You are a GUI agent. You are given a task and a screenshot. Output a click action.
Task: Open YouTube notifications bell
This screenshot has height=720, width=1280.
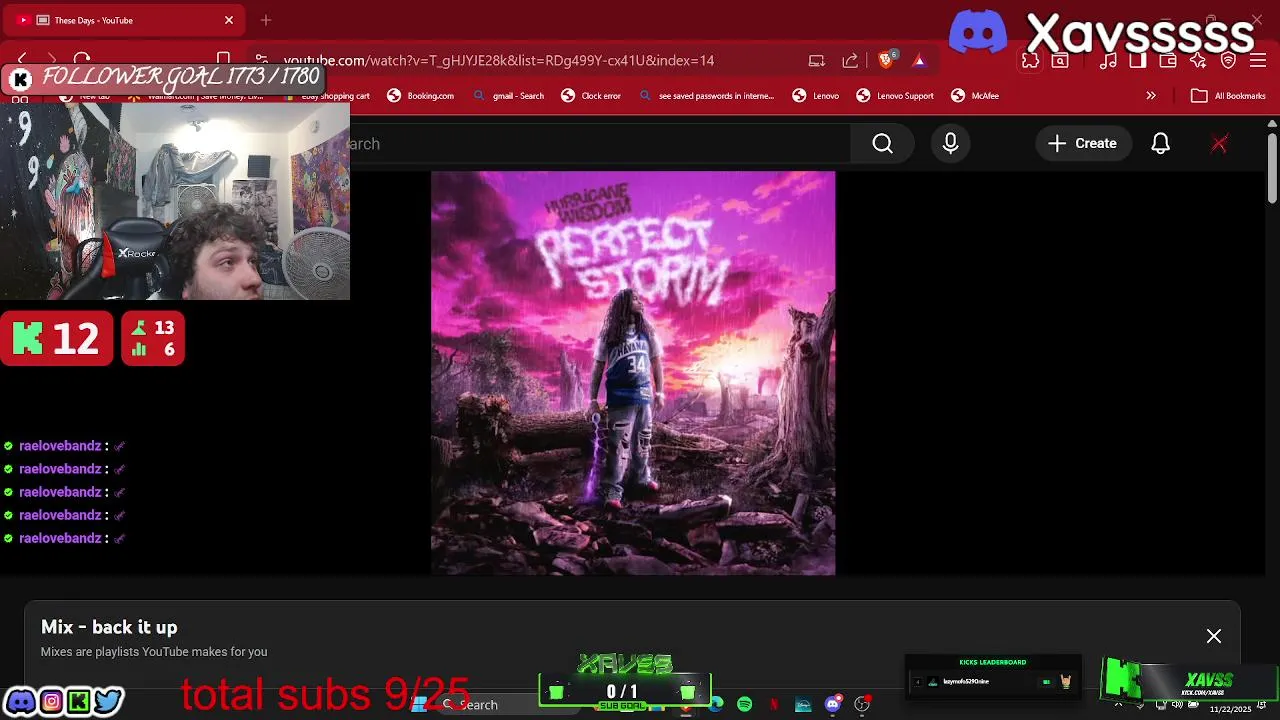[x=1160, y=144]
